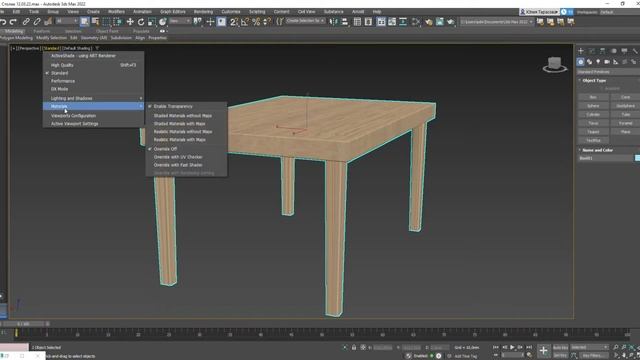Open the Rendering menu
640x360 pixels.
(x=203, y=12)
